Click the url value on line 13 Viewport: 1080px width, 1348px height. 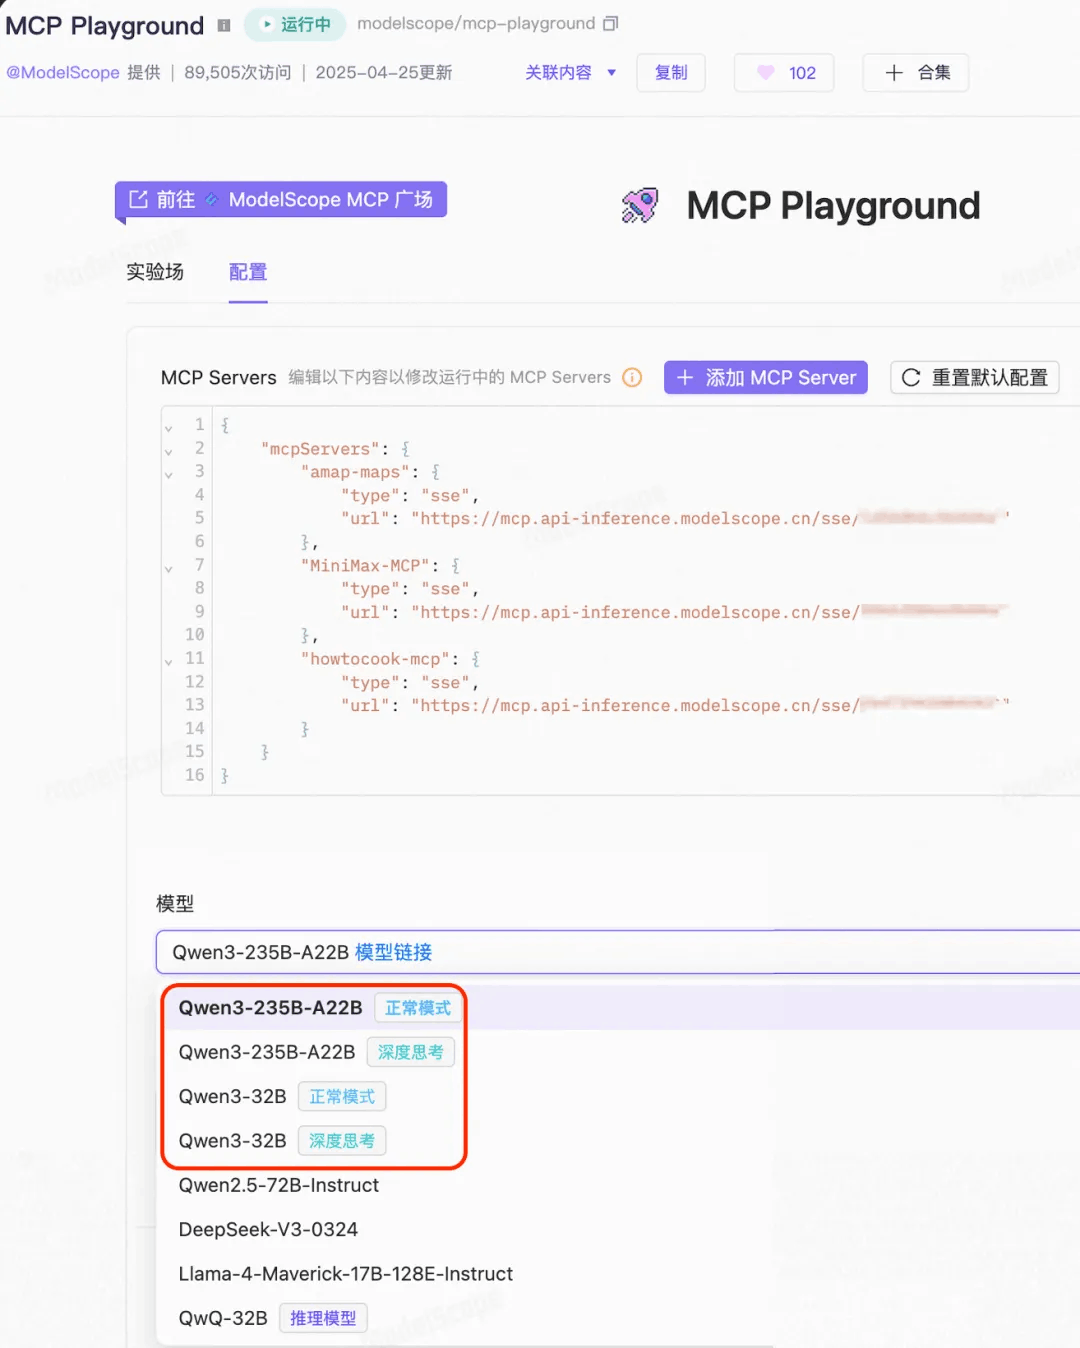tap(710, 705)
